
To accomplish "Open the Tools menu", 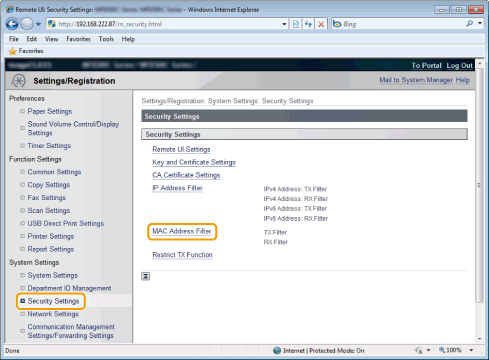I will (106, 39).
